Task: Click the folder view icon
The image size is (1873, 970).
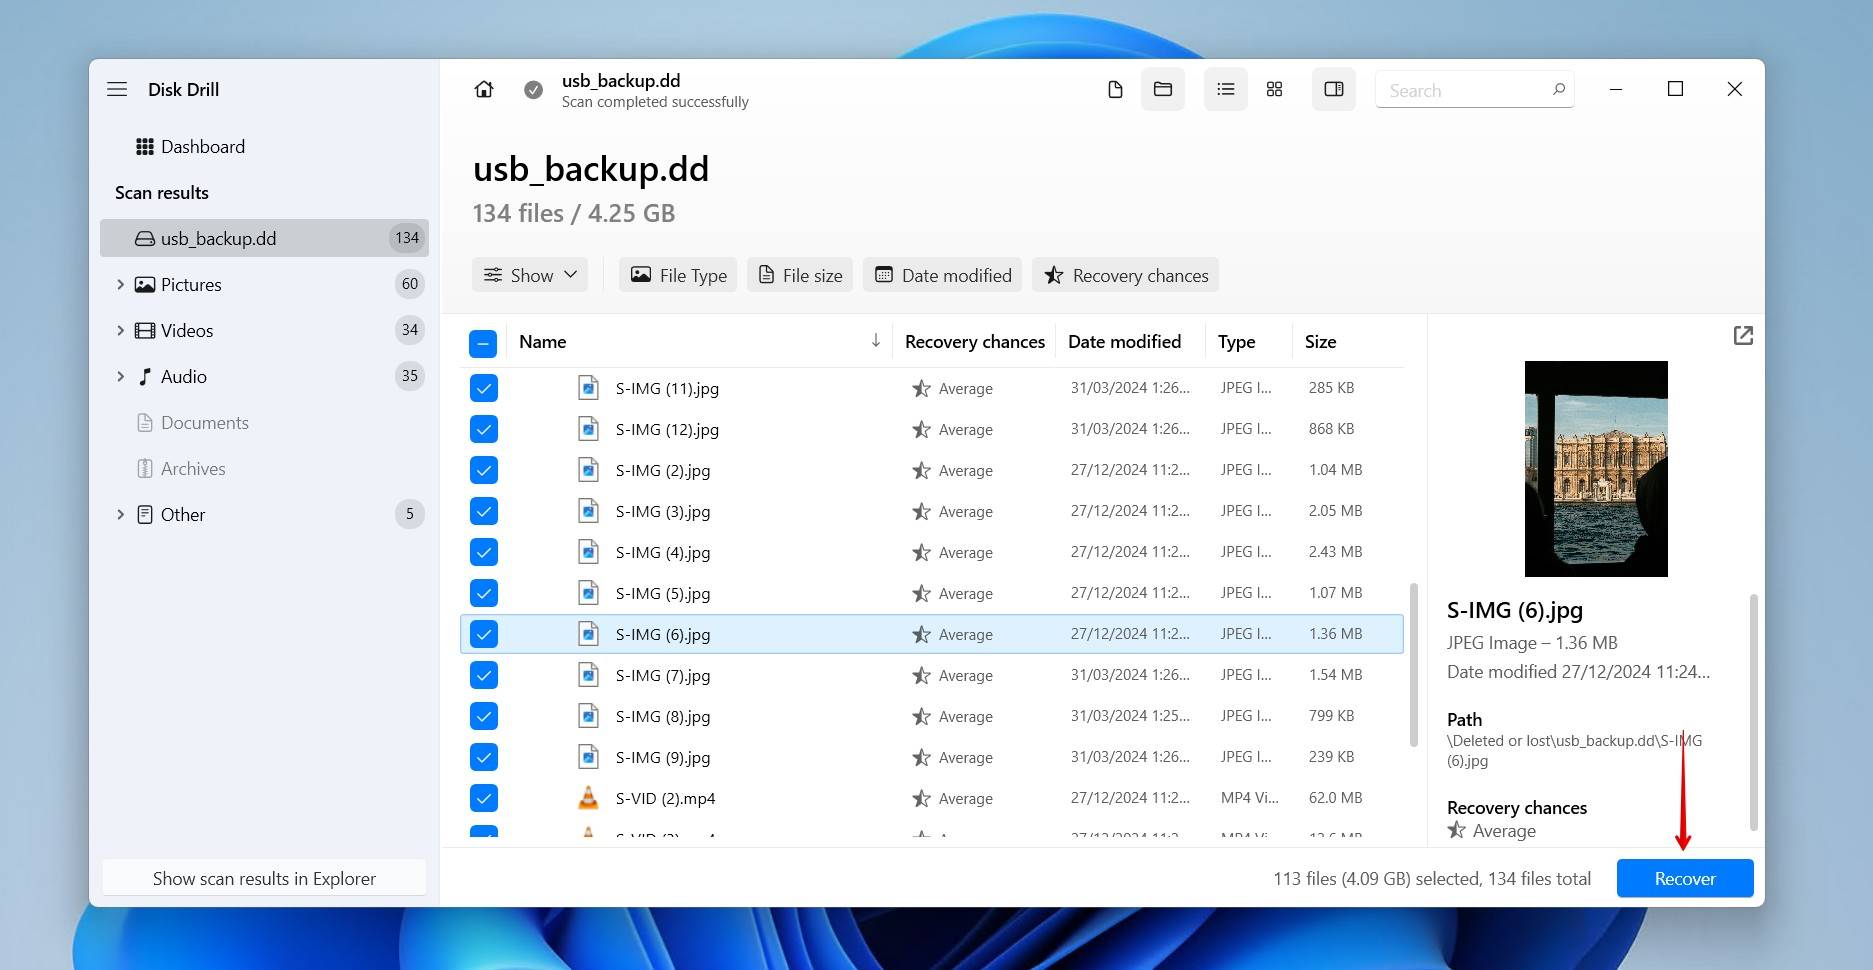Action: point(1162,89)
